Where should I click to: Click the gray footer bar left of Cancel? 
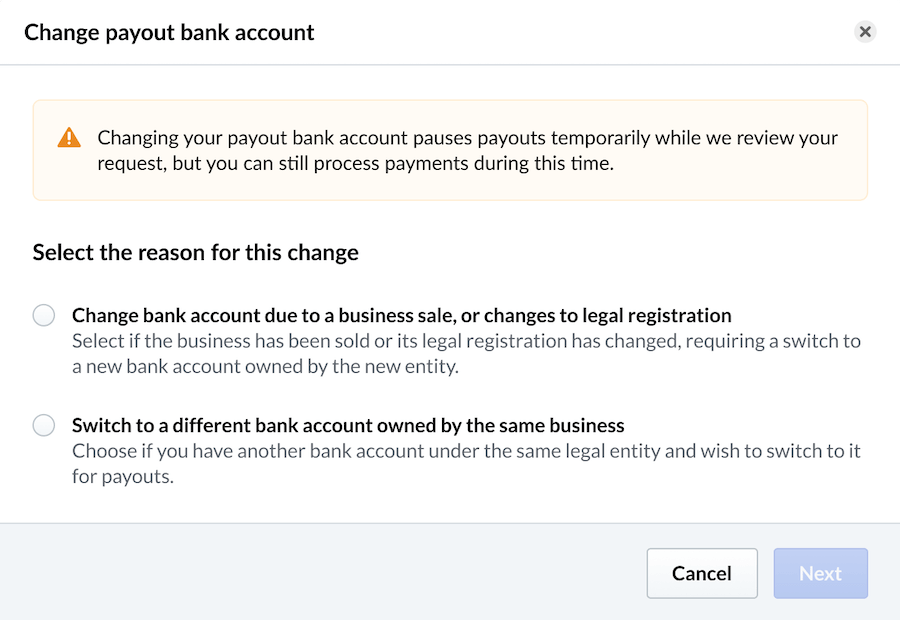tap(320, 573)
